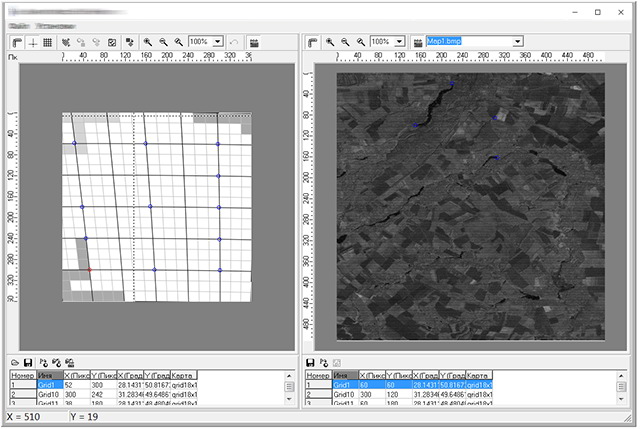Image resolution: width=640 pixels, height=429 pixels.
Task: Select the corner tool in right toolbar
Action: coord(313,42)
